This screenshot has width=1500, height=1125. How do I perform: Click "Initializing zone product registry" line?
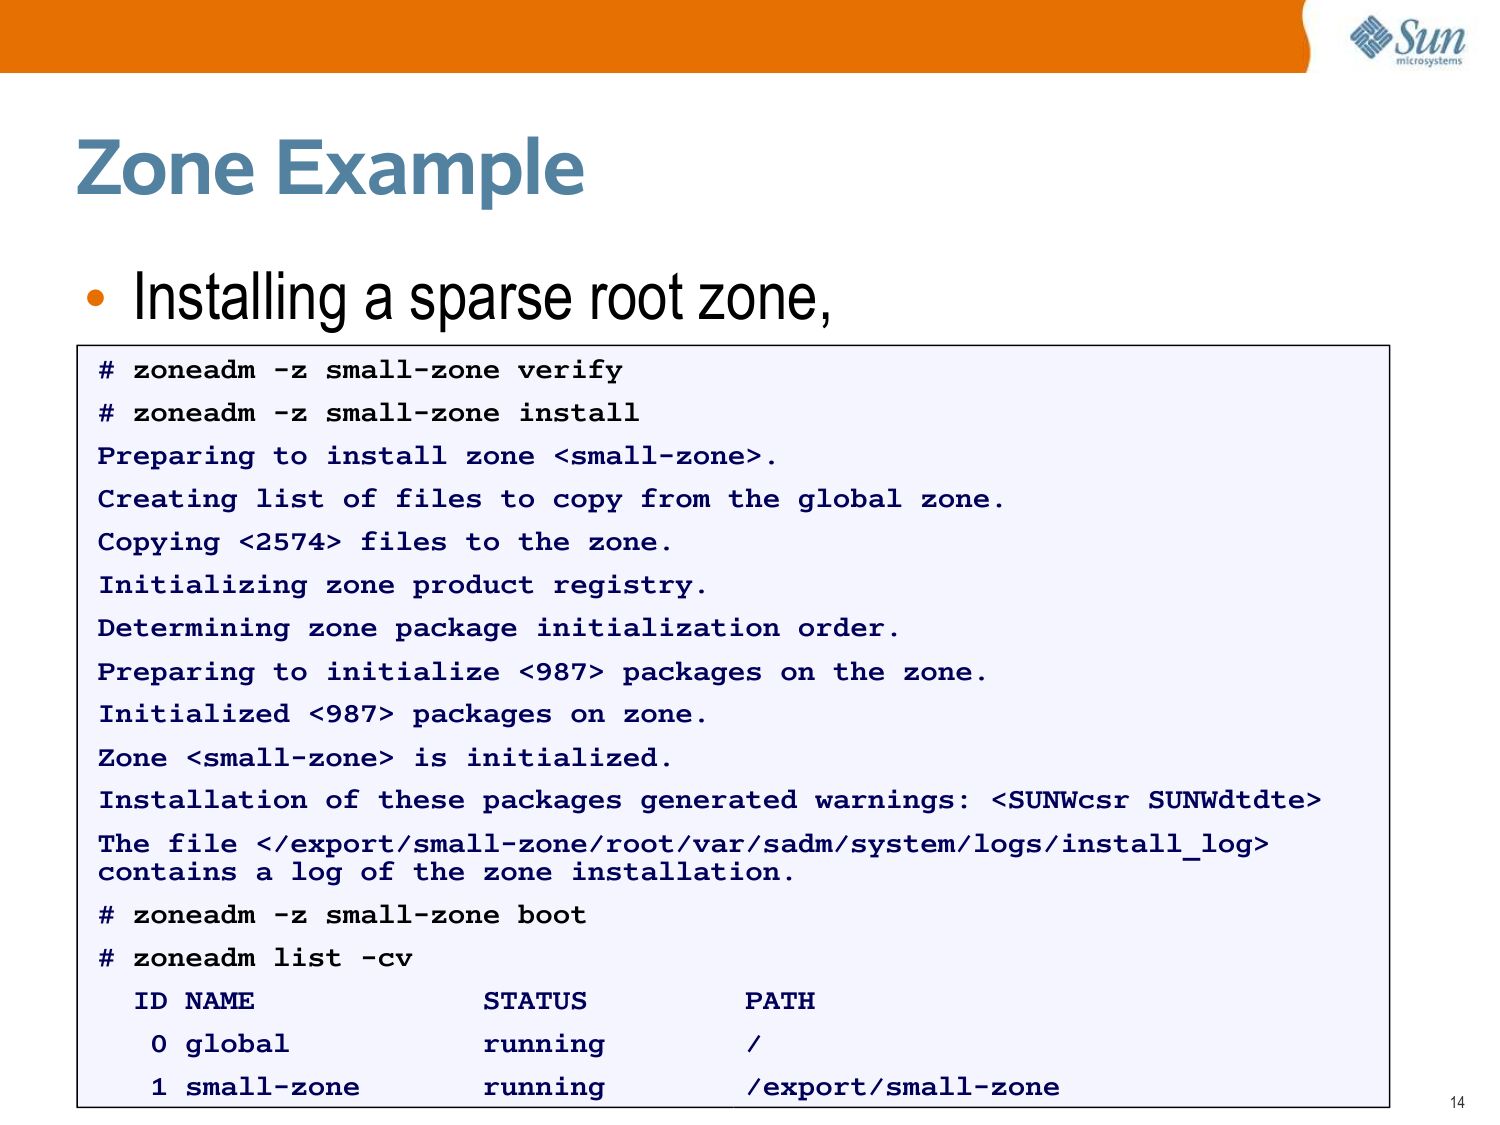click(402, 585)
